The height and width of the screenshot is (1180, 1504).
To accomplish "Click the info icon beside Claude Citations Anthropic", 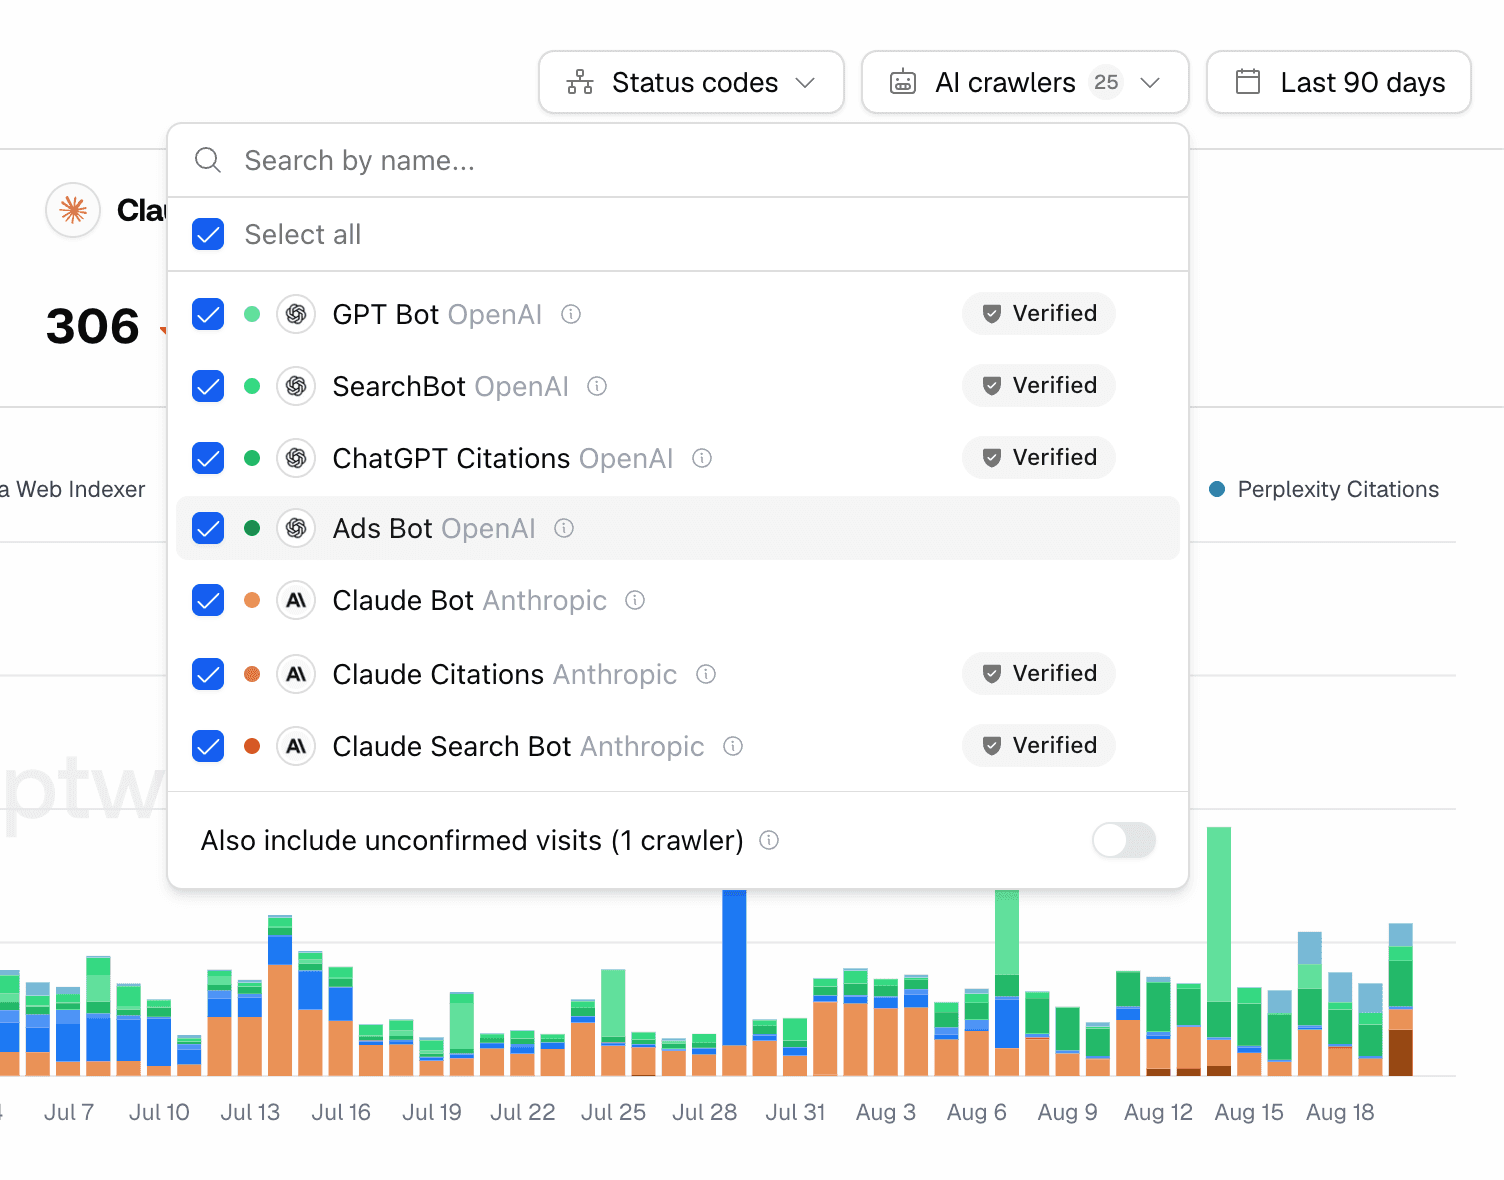I will [706, 674].
